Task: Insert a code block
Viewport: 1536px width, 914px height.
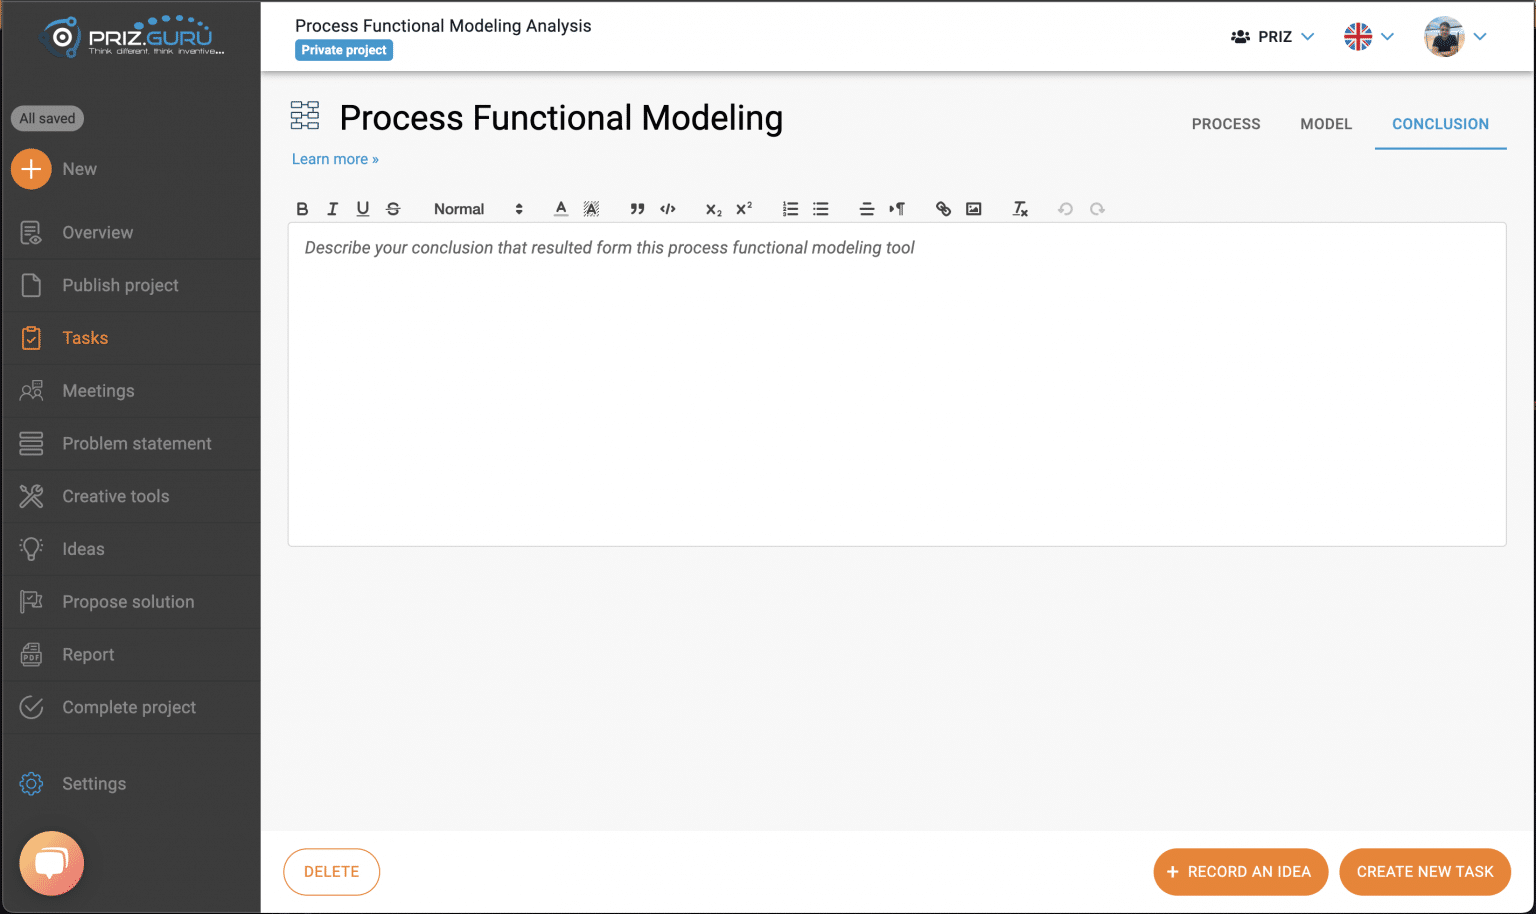Action: 668,209
